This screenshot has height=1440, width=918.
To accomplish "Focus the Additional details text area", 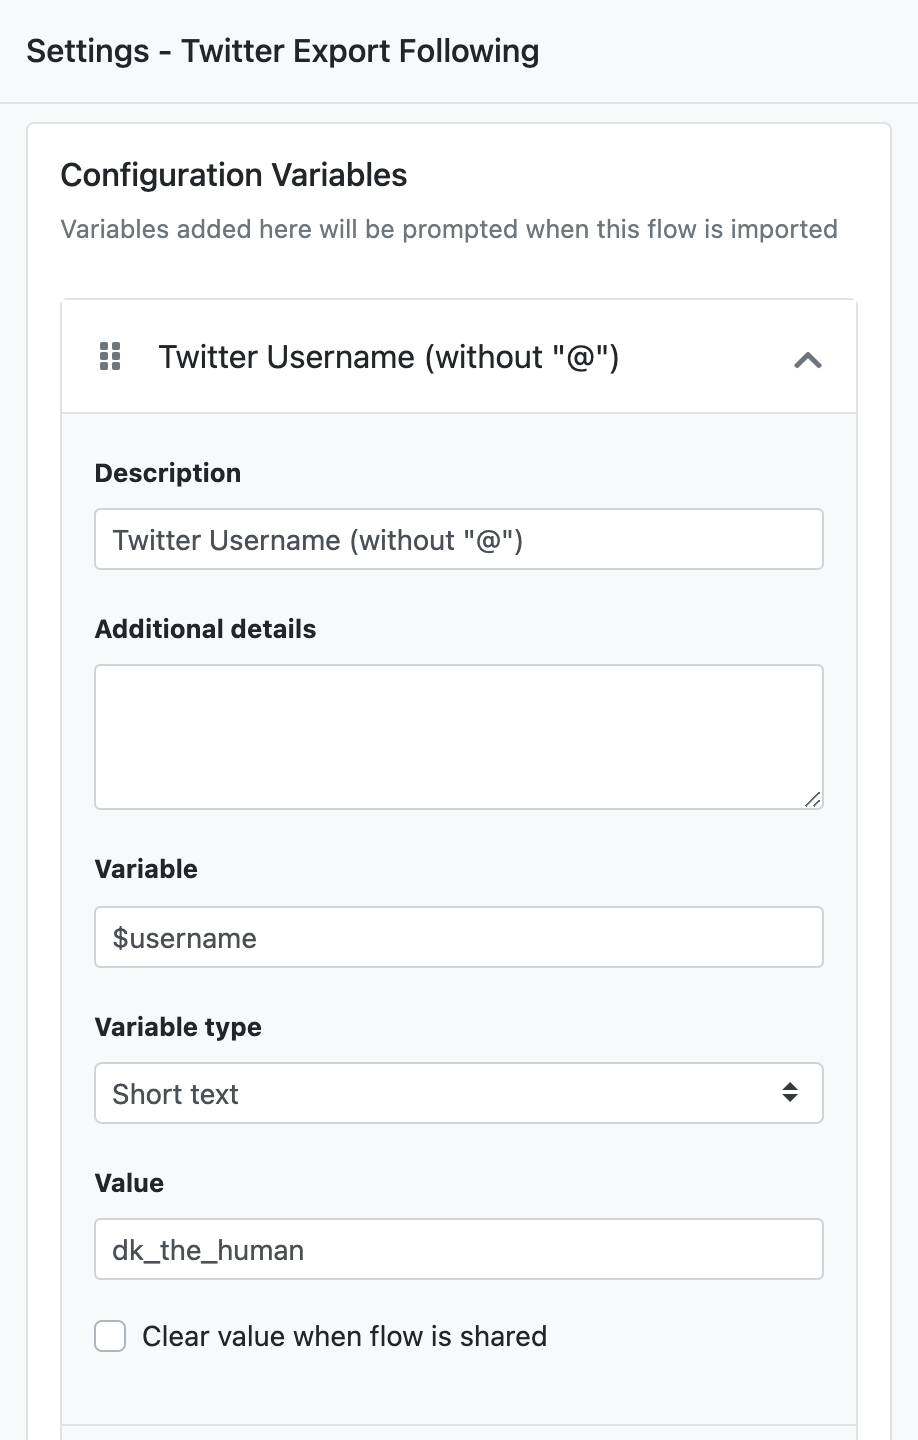I will [x=459, y=737].
